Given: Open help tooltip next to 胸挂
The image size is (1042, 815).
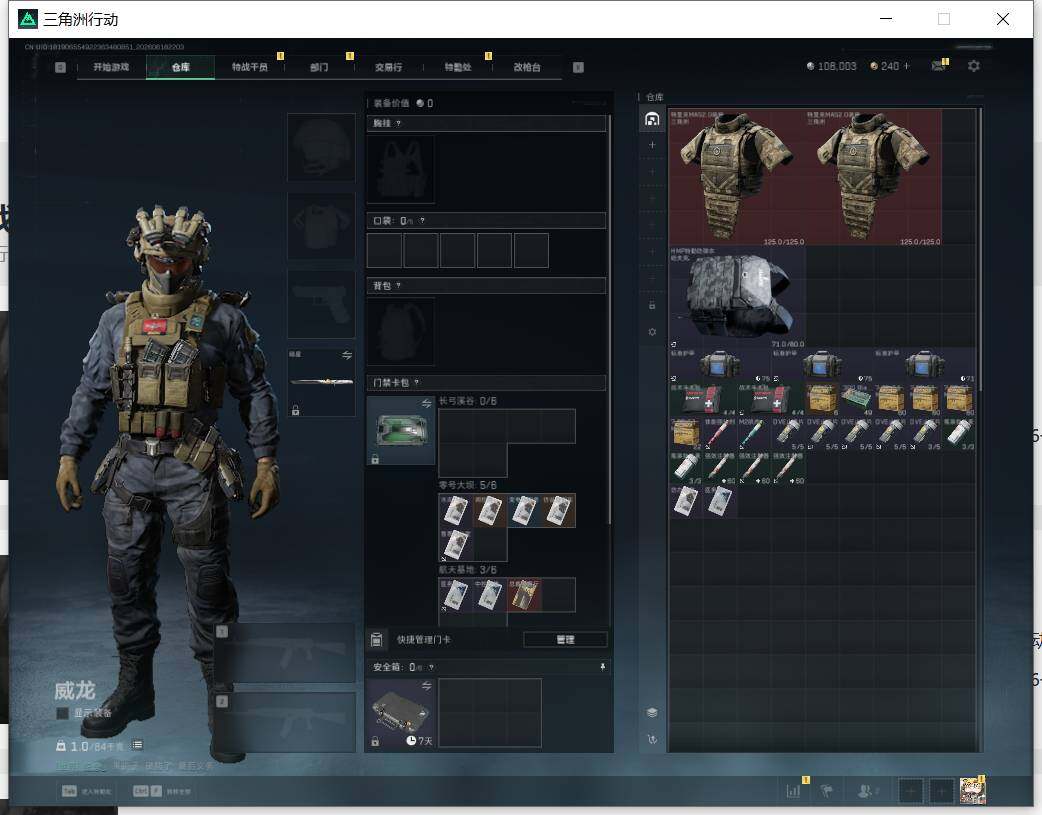Looking at the screenshot, I should 398,124.
